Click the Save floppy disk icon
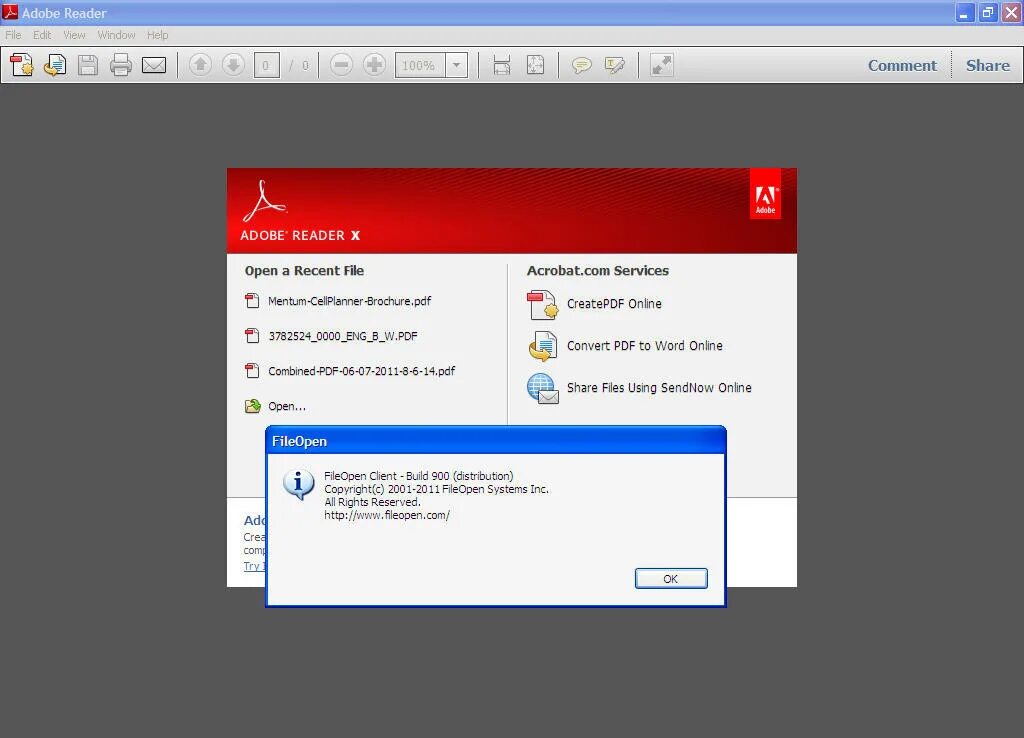The height and width of the screenshot is (738, 1024). 88,65
